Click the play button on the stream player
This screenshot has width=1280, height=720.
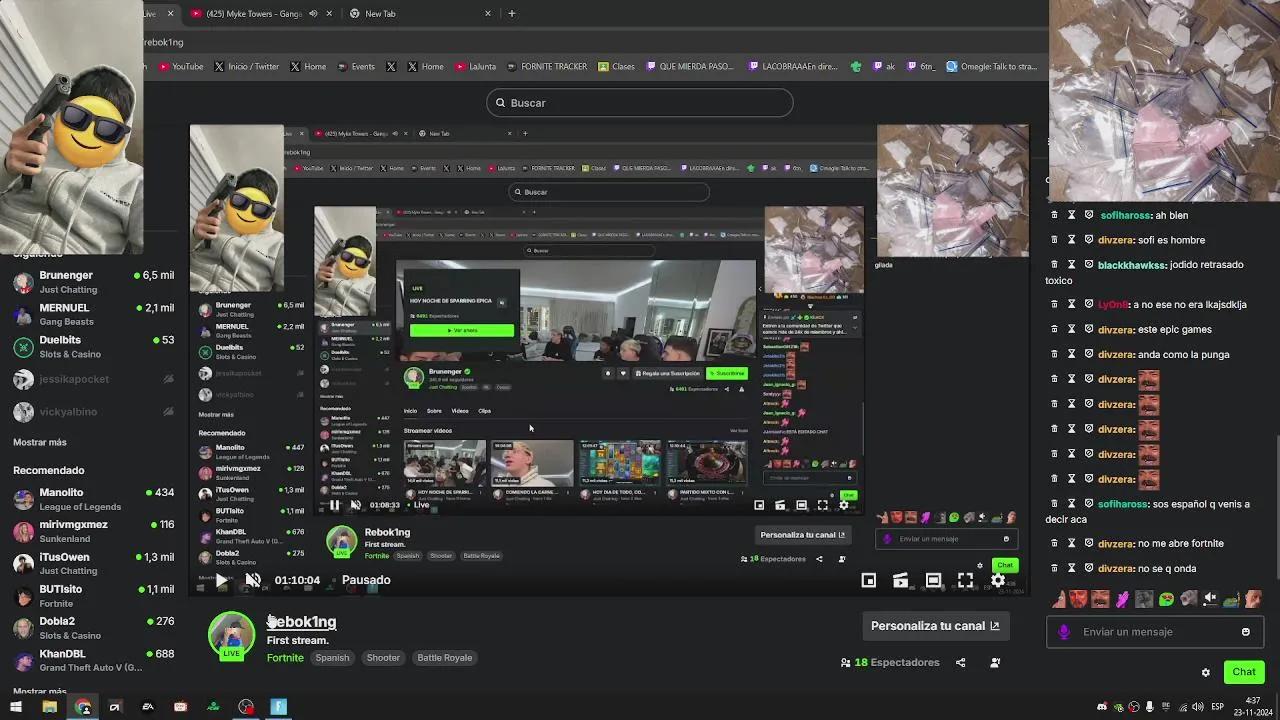pos(221,580)
